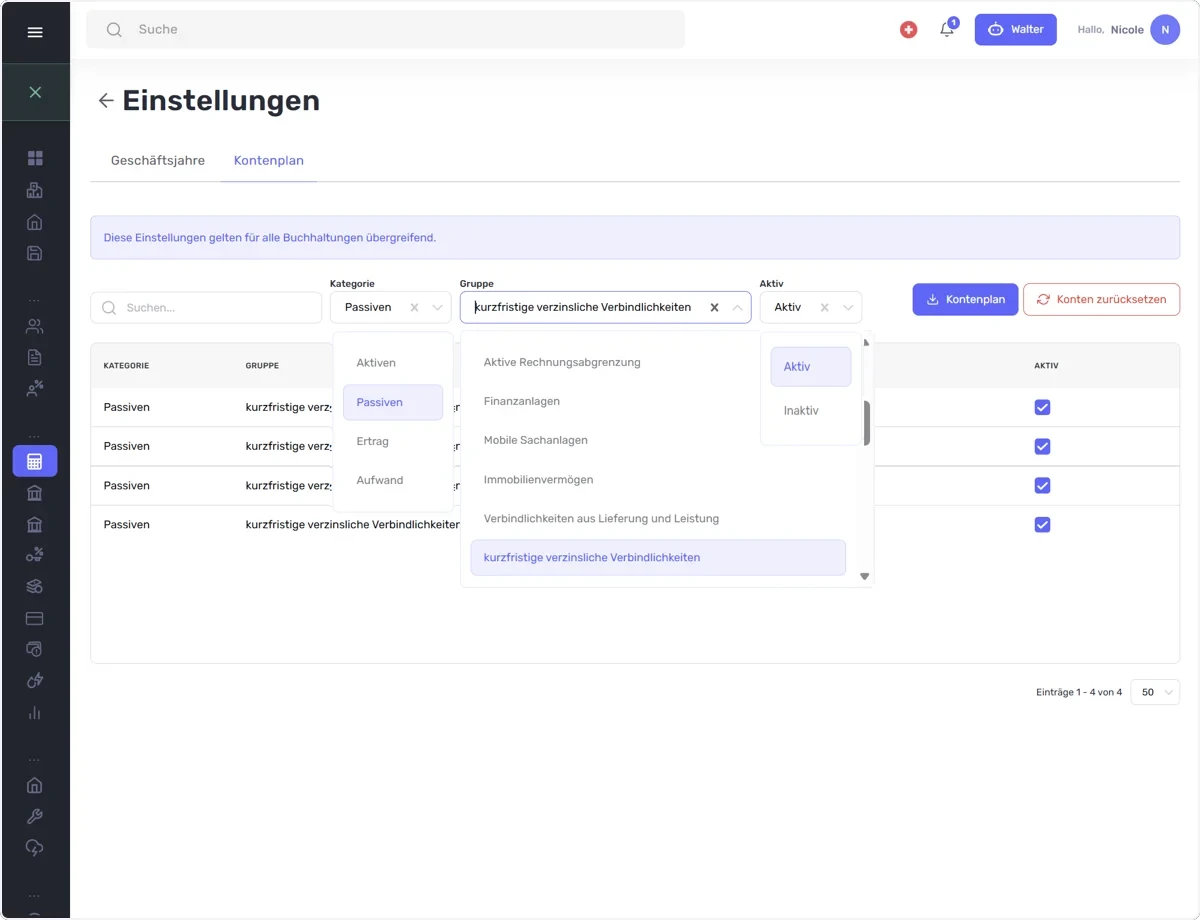Open the credit card icon in sidebar
The height and width of the screenshot is (920, 1200).
click(35, 618)
